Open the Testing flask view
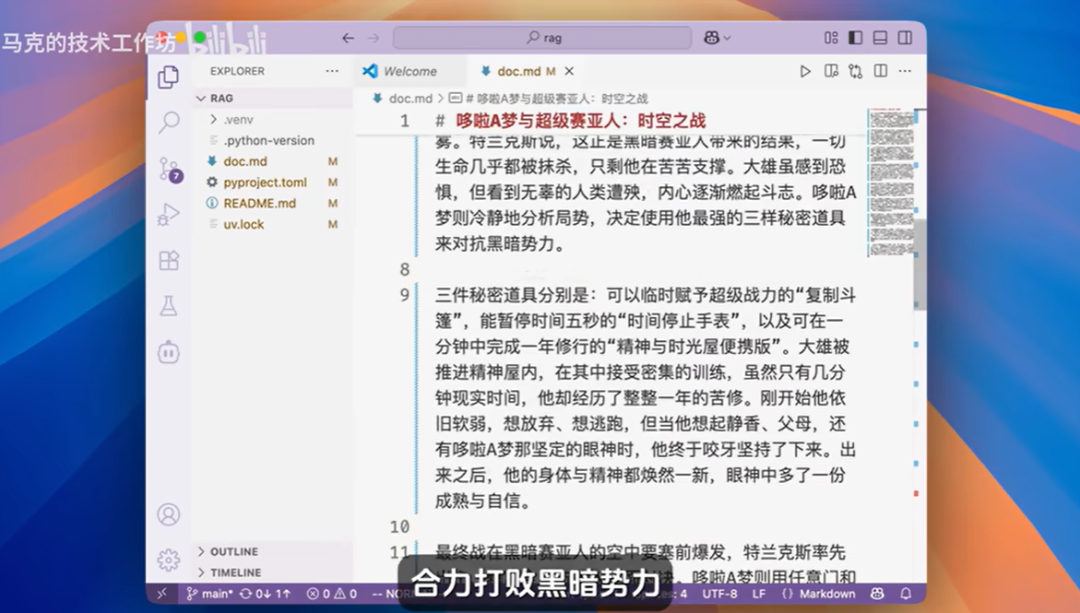This screenshot has width=1080, height=613. tap(169, 306)
